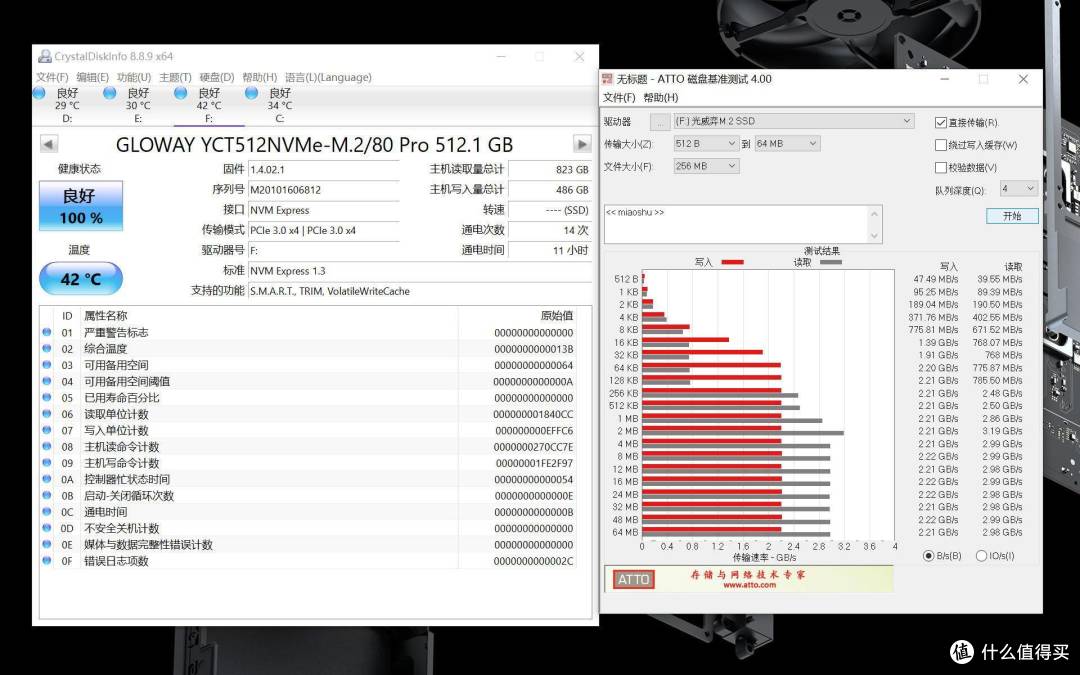Open the www.atto.com link in the banner

coord(749,585)
